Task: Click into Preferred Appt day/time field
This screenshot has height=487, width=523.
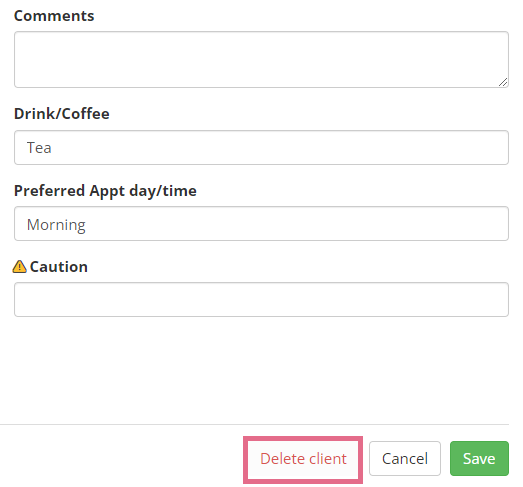Action: [x=261, y=223]
